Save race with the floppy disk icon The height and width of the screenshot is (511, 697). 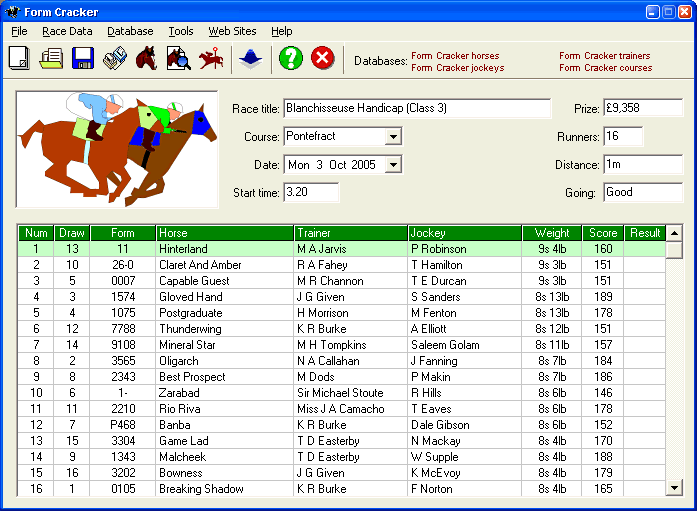[x=83, y=58]
